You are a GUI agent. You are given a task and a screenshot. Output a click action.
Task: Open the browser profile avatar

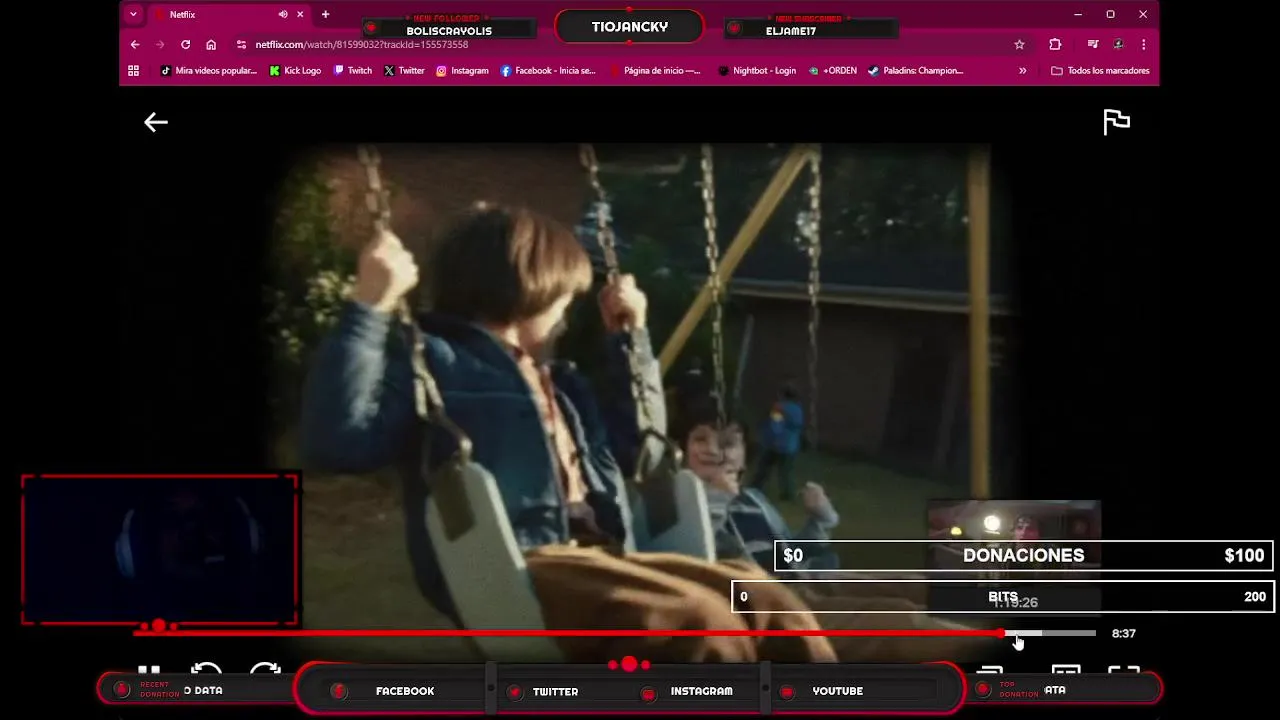pyautogui.click(x=1118, y=44)
